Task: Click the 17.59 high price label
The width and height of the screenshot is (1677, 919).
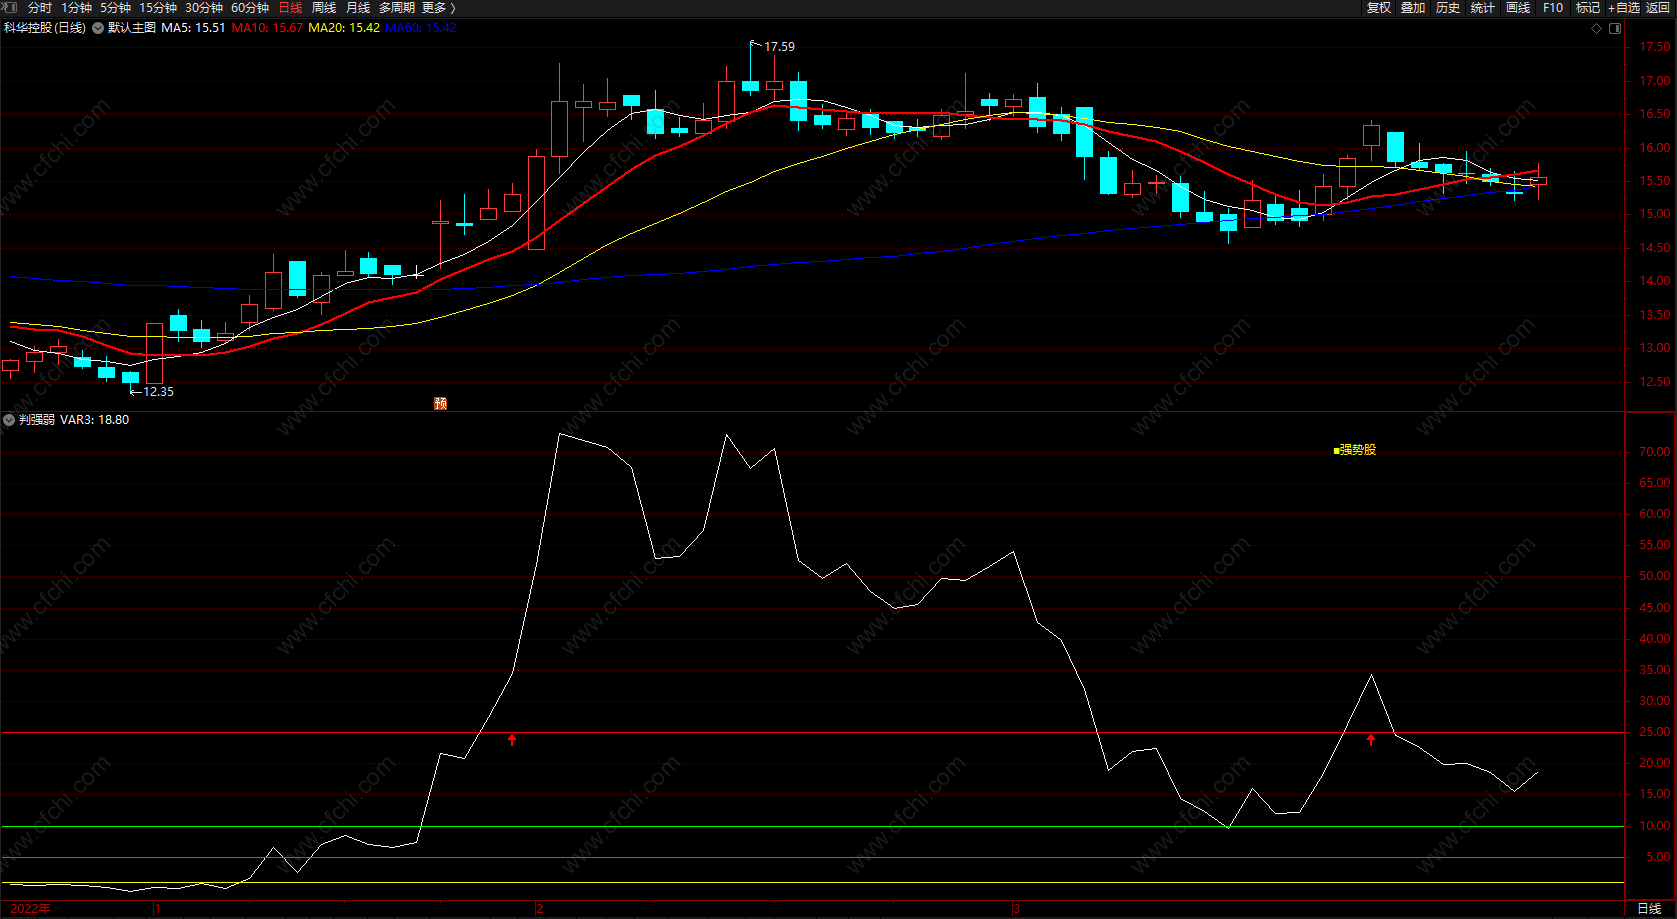Action: click(x=779, y=47)
